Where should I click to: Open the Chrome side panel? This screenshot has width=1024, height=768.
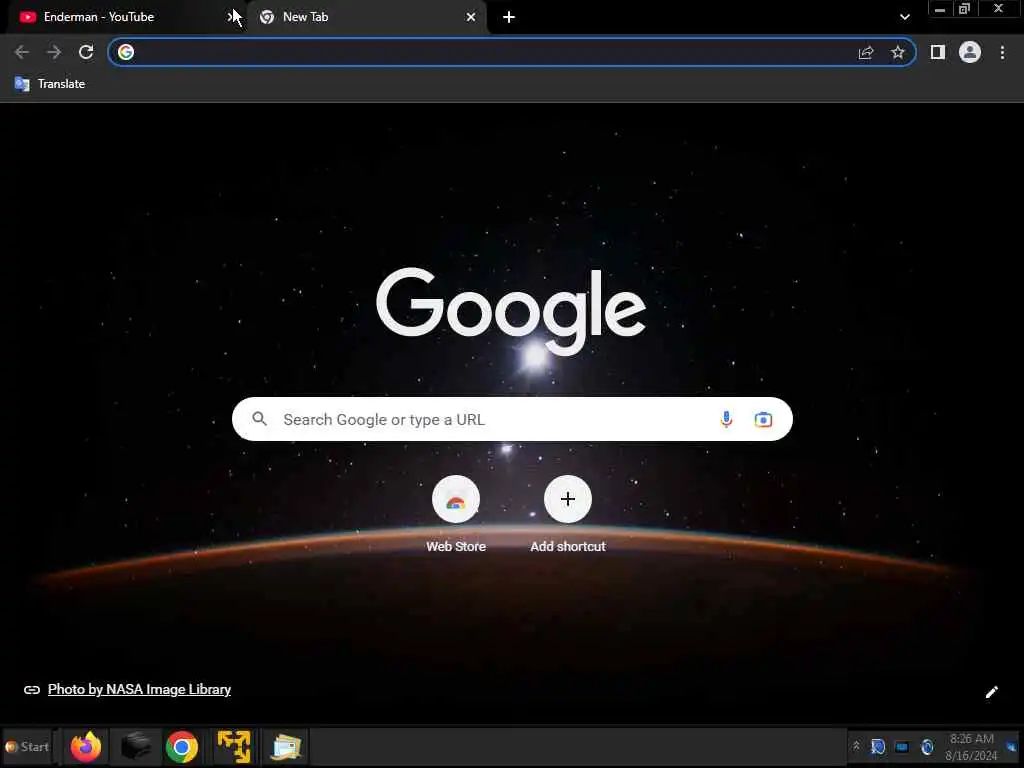click(938, 52)
